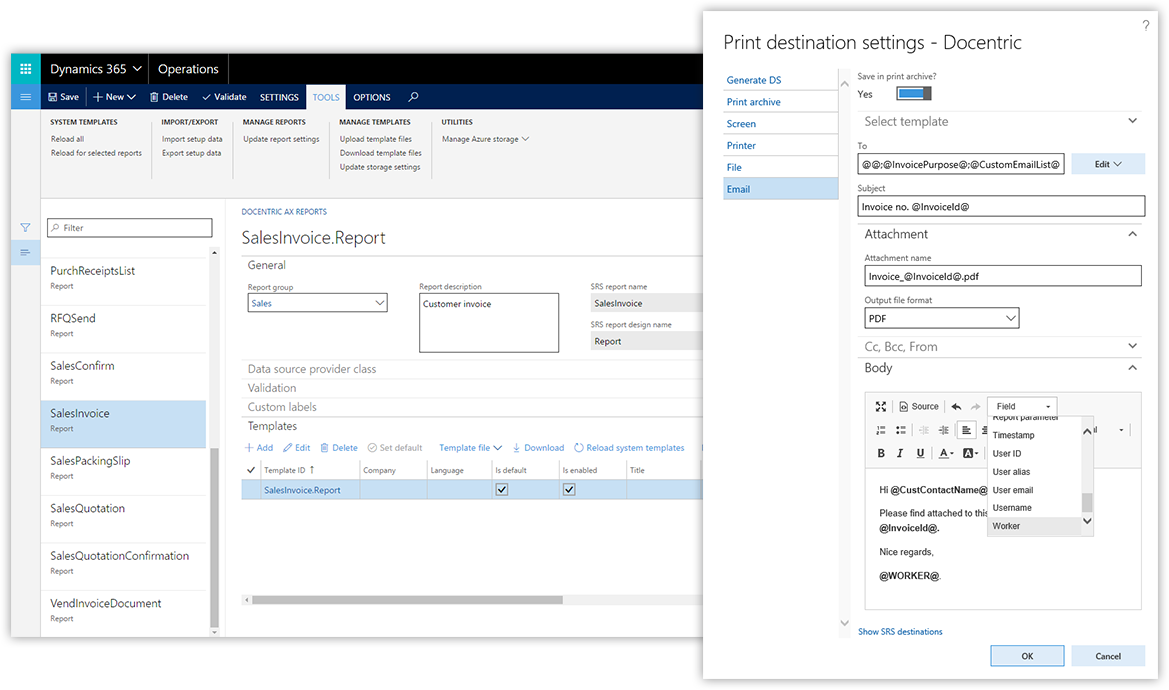Open the Manage Azure storage dropdown

pos(485,139)
